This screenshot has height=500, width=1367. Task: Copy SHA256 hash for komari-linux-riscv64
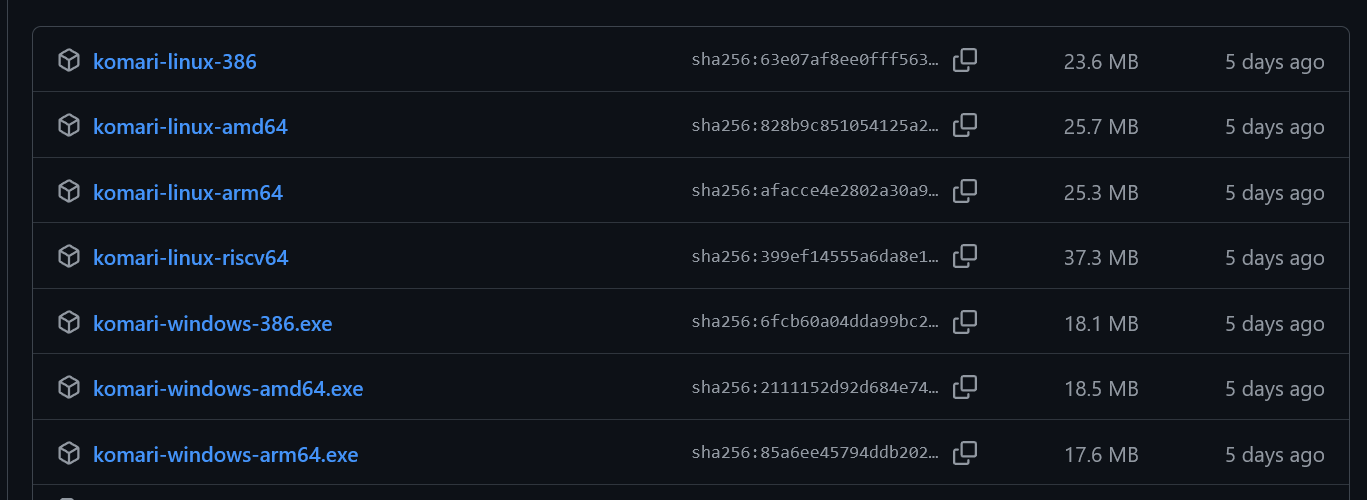(965, 257)
